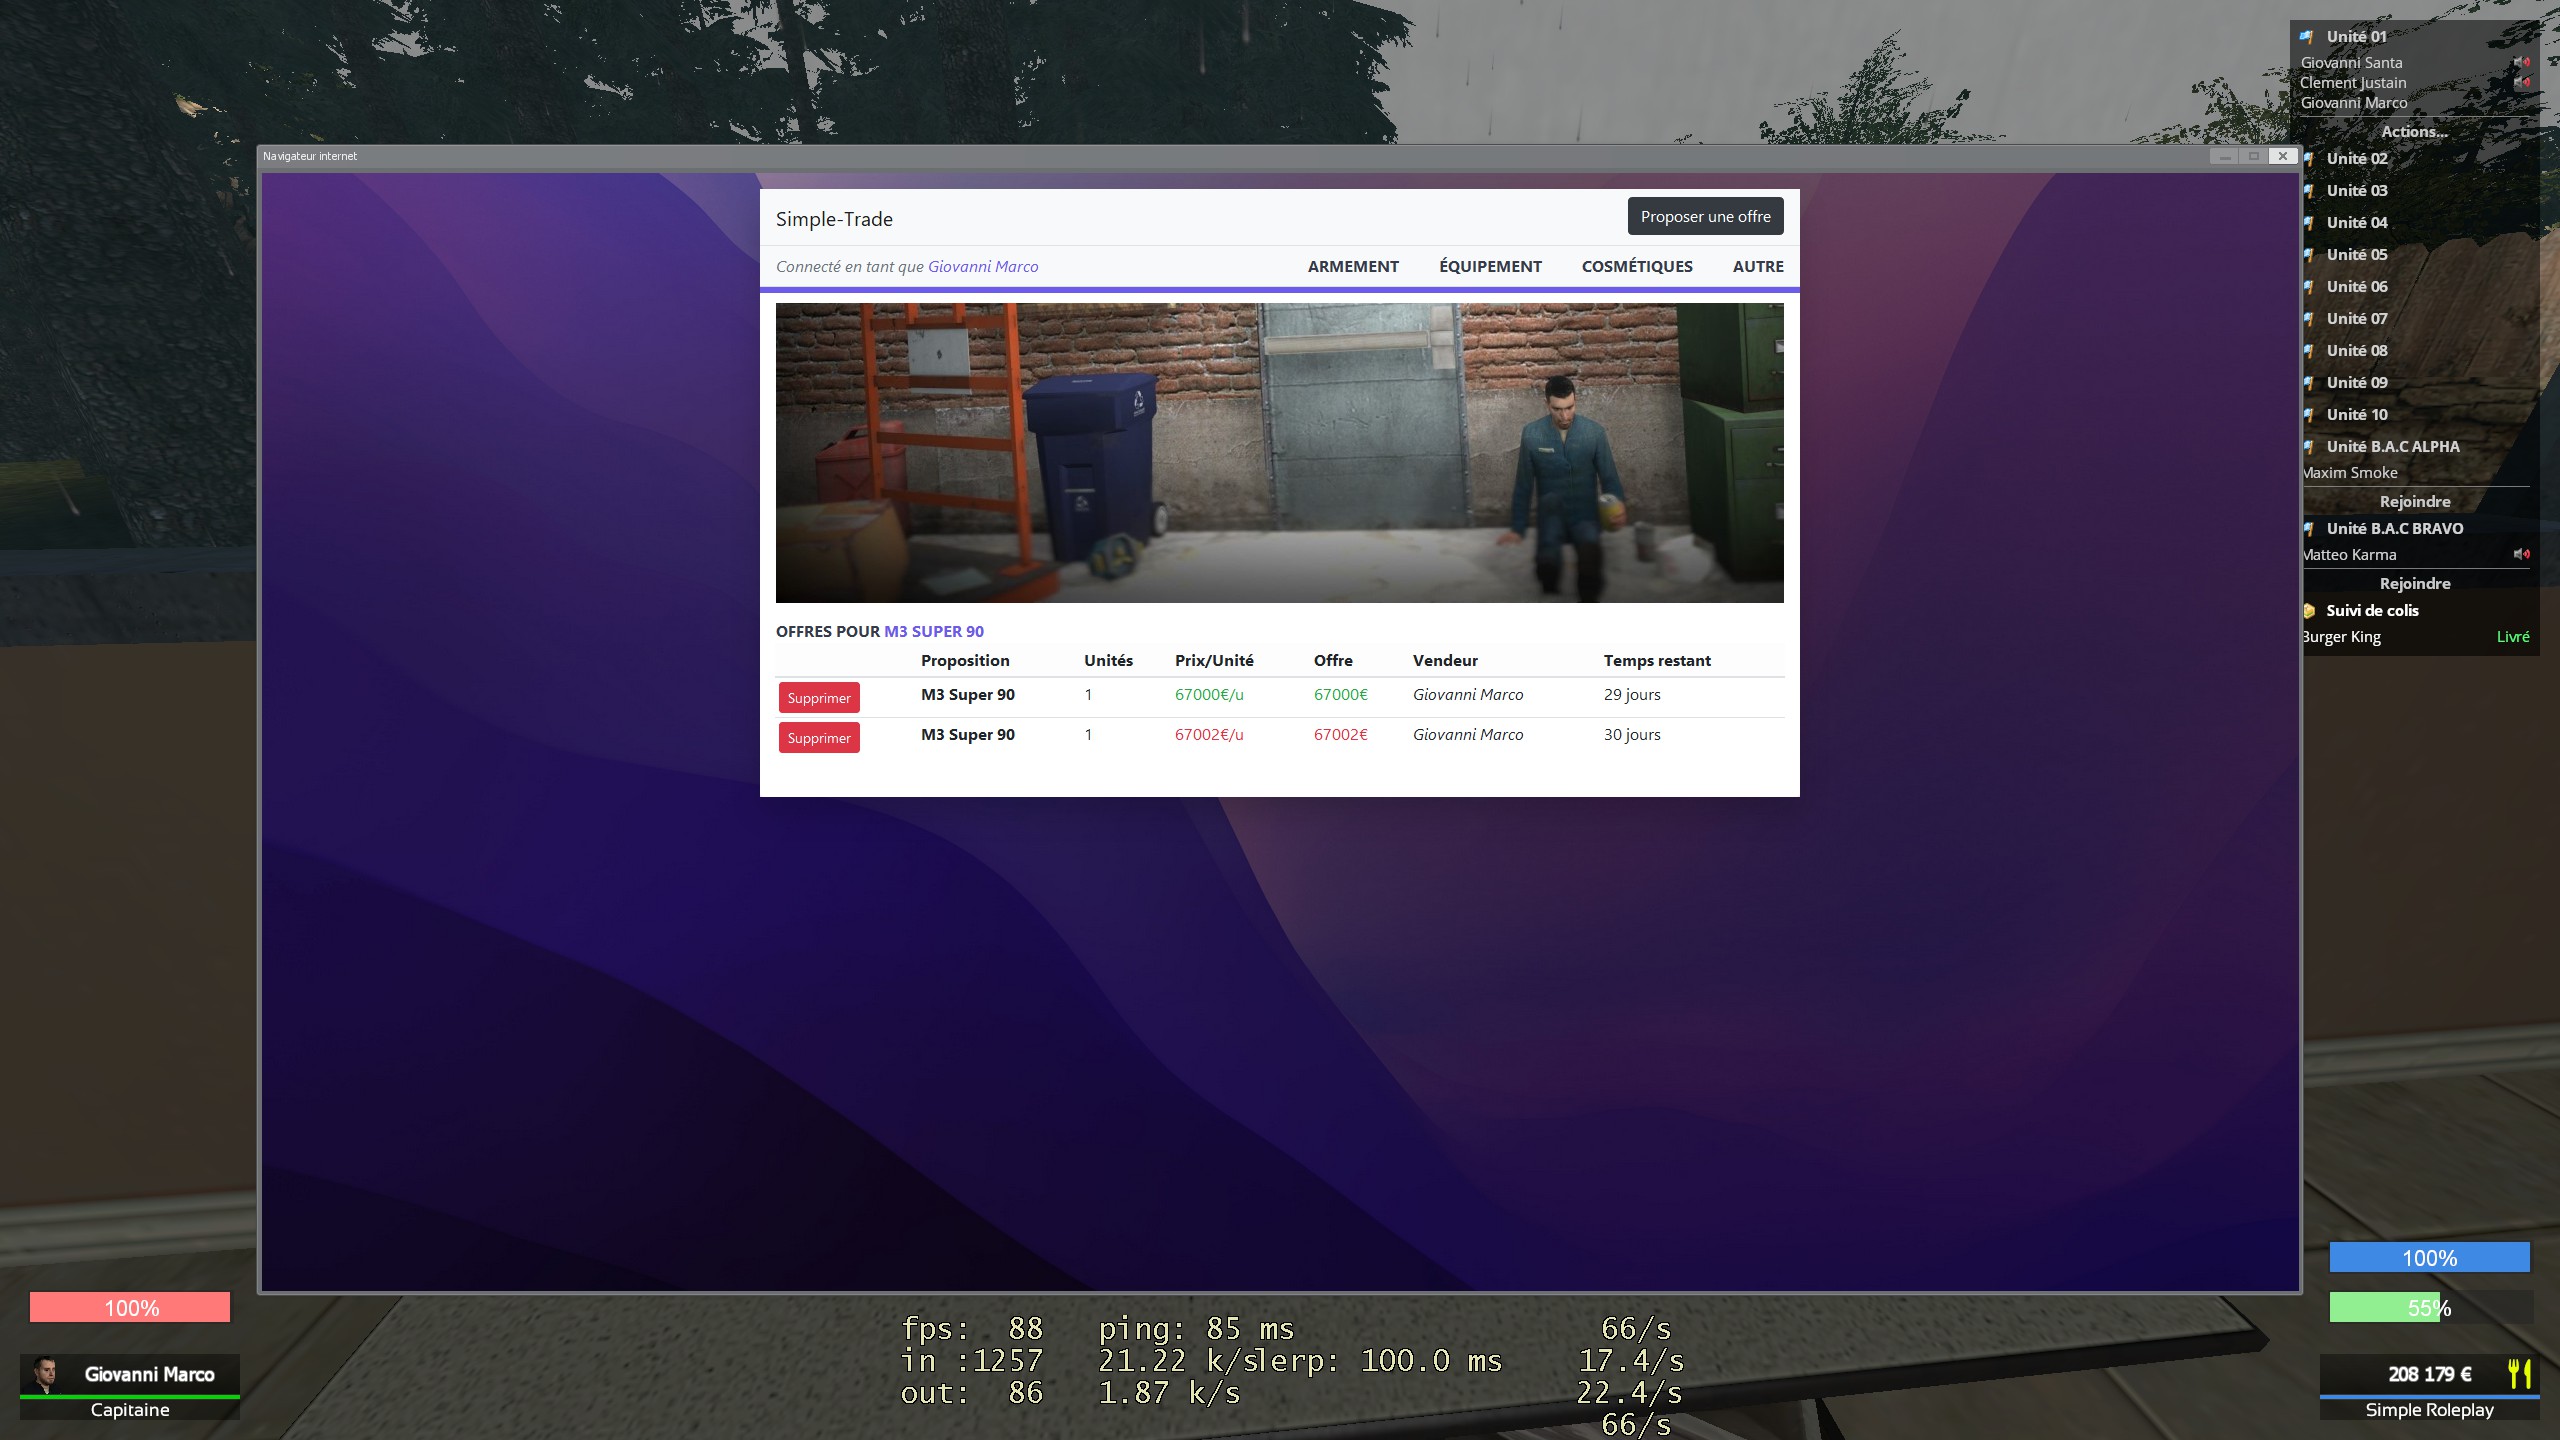
Task: Close the Navigateur internet window
Action: pos(2283,156)
